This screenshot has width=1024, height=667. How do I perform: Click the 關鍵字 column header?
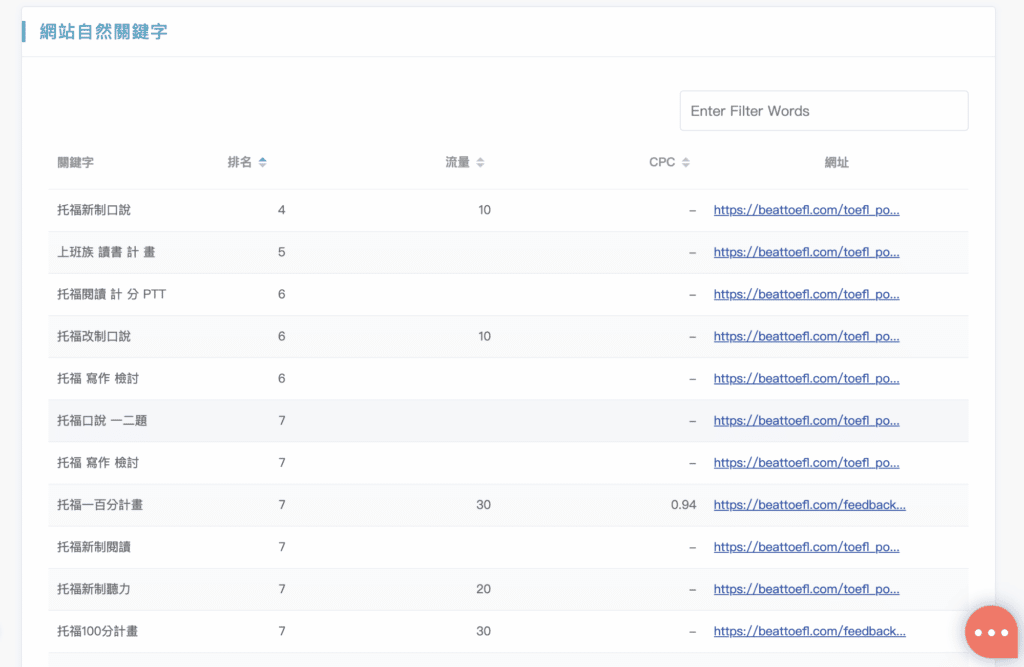[x=76, y=163]
